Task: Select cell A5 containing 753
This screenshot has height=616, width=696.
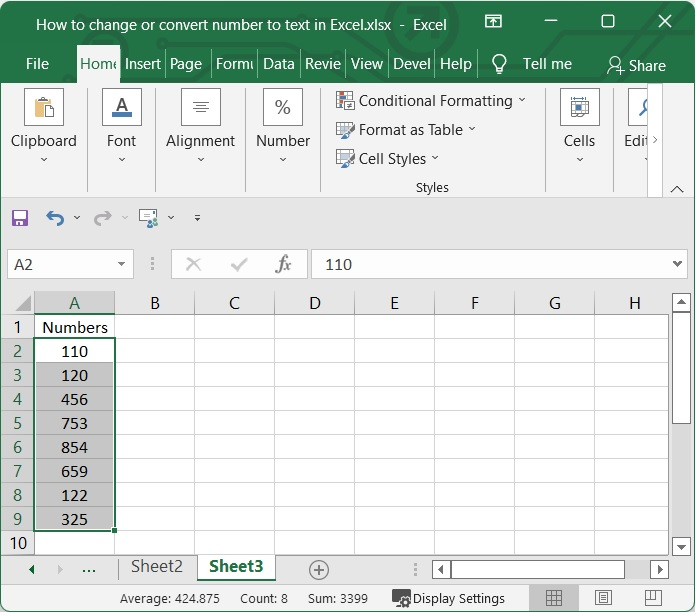Action: coord(75,423)
